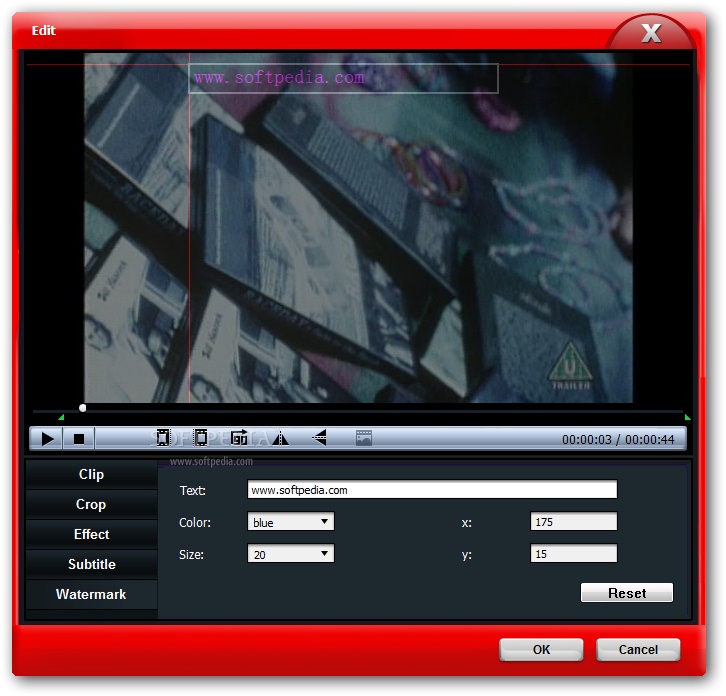Screen dimensions: 726x696
Task: Click the left green trim start marker
Action: [61, 417]
